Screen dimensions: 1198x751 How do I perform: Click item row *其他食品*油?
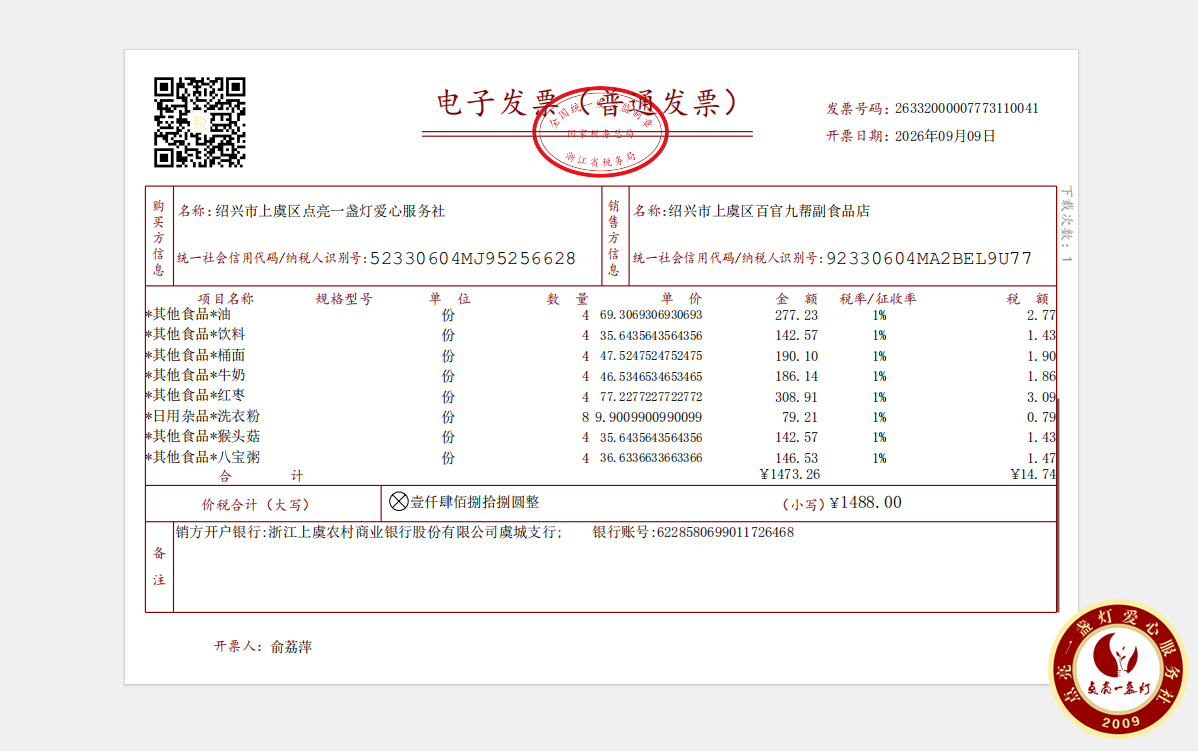601,315
